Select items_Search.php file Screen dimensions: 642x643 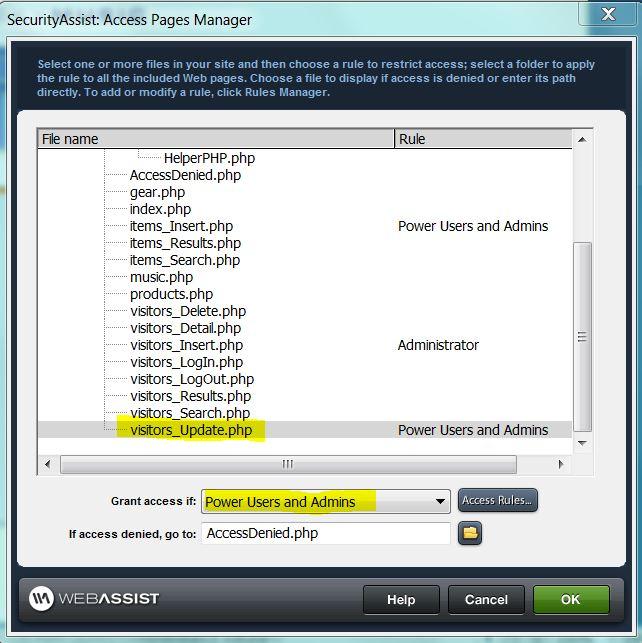point(185,260)
